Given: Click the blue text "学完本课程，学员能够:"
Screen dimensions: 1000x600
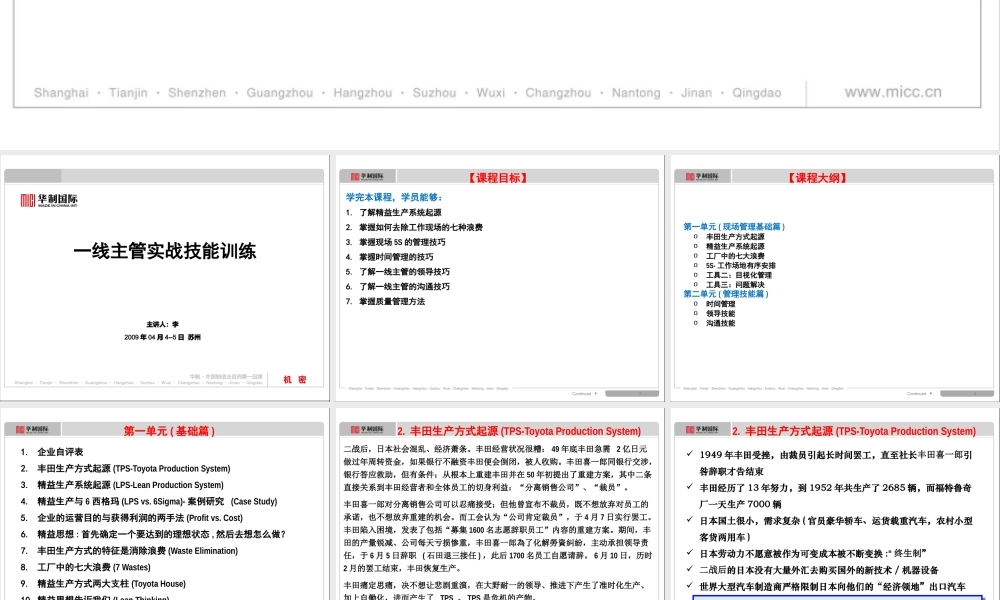Looking at the screenshot, I should (394, 198).
